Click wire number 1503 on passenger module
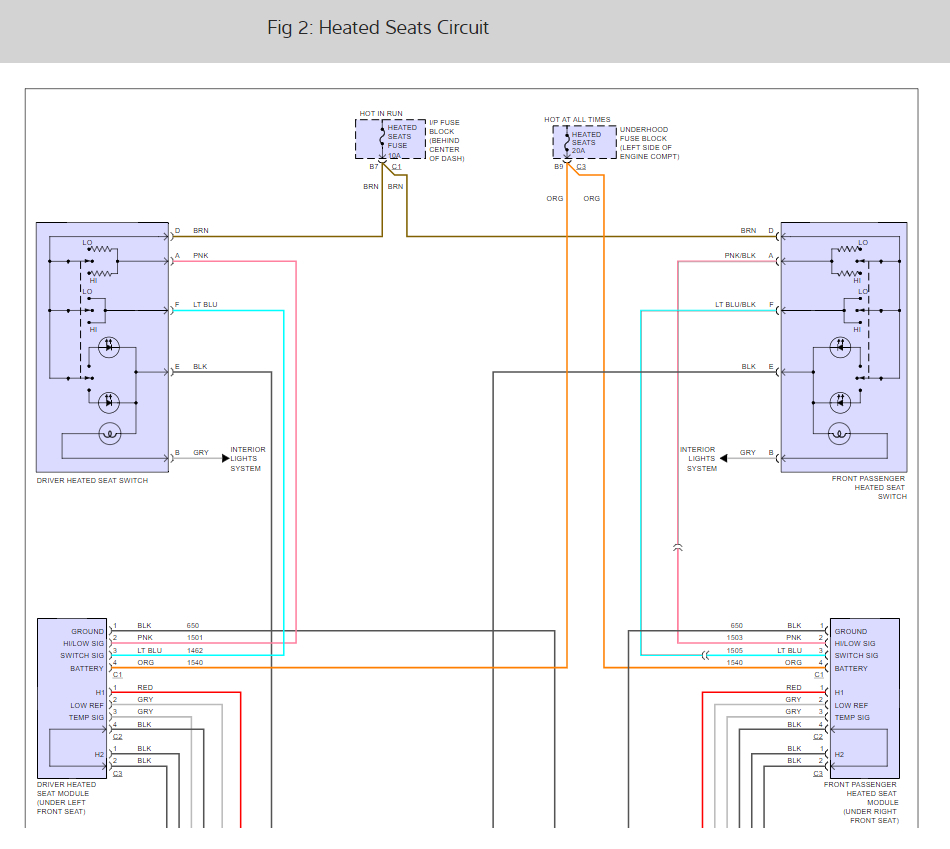Screen dimensions: 950x849 click(x=736, y=638)
